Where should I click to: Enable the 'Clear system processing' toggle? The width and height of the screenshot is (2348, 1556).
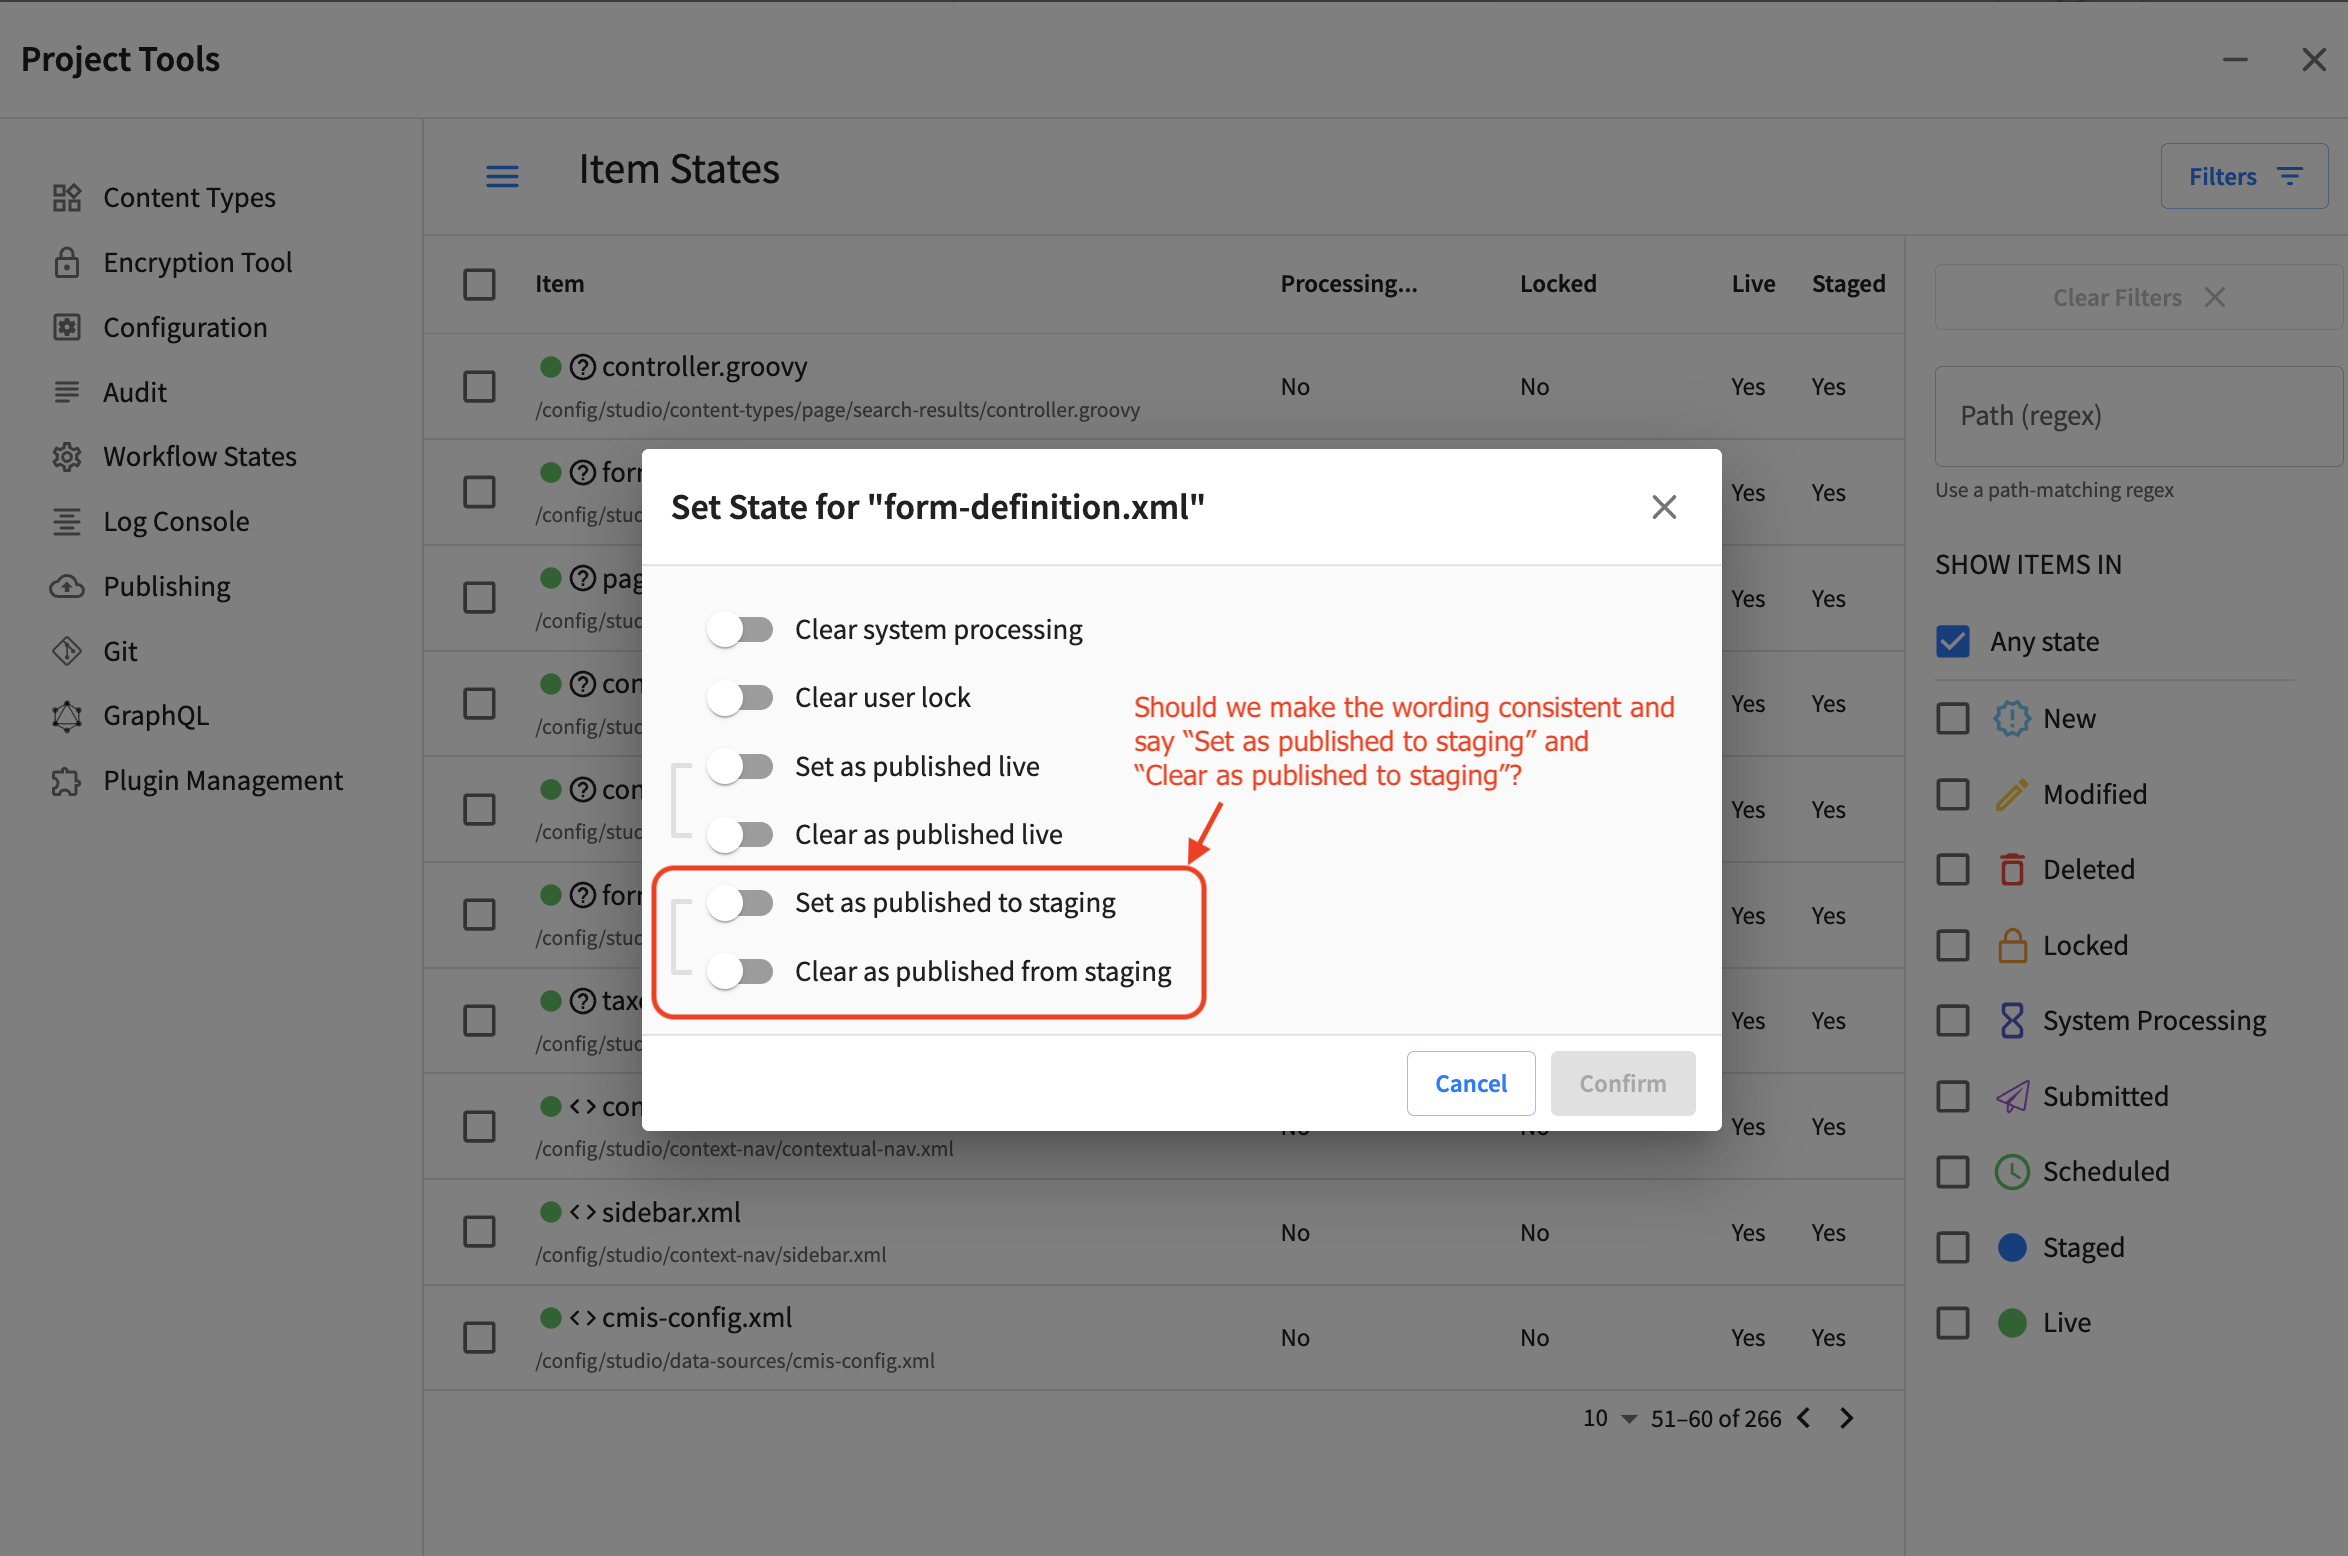[x=740, y=629]
